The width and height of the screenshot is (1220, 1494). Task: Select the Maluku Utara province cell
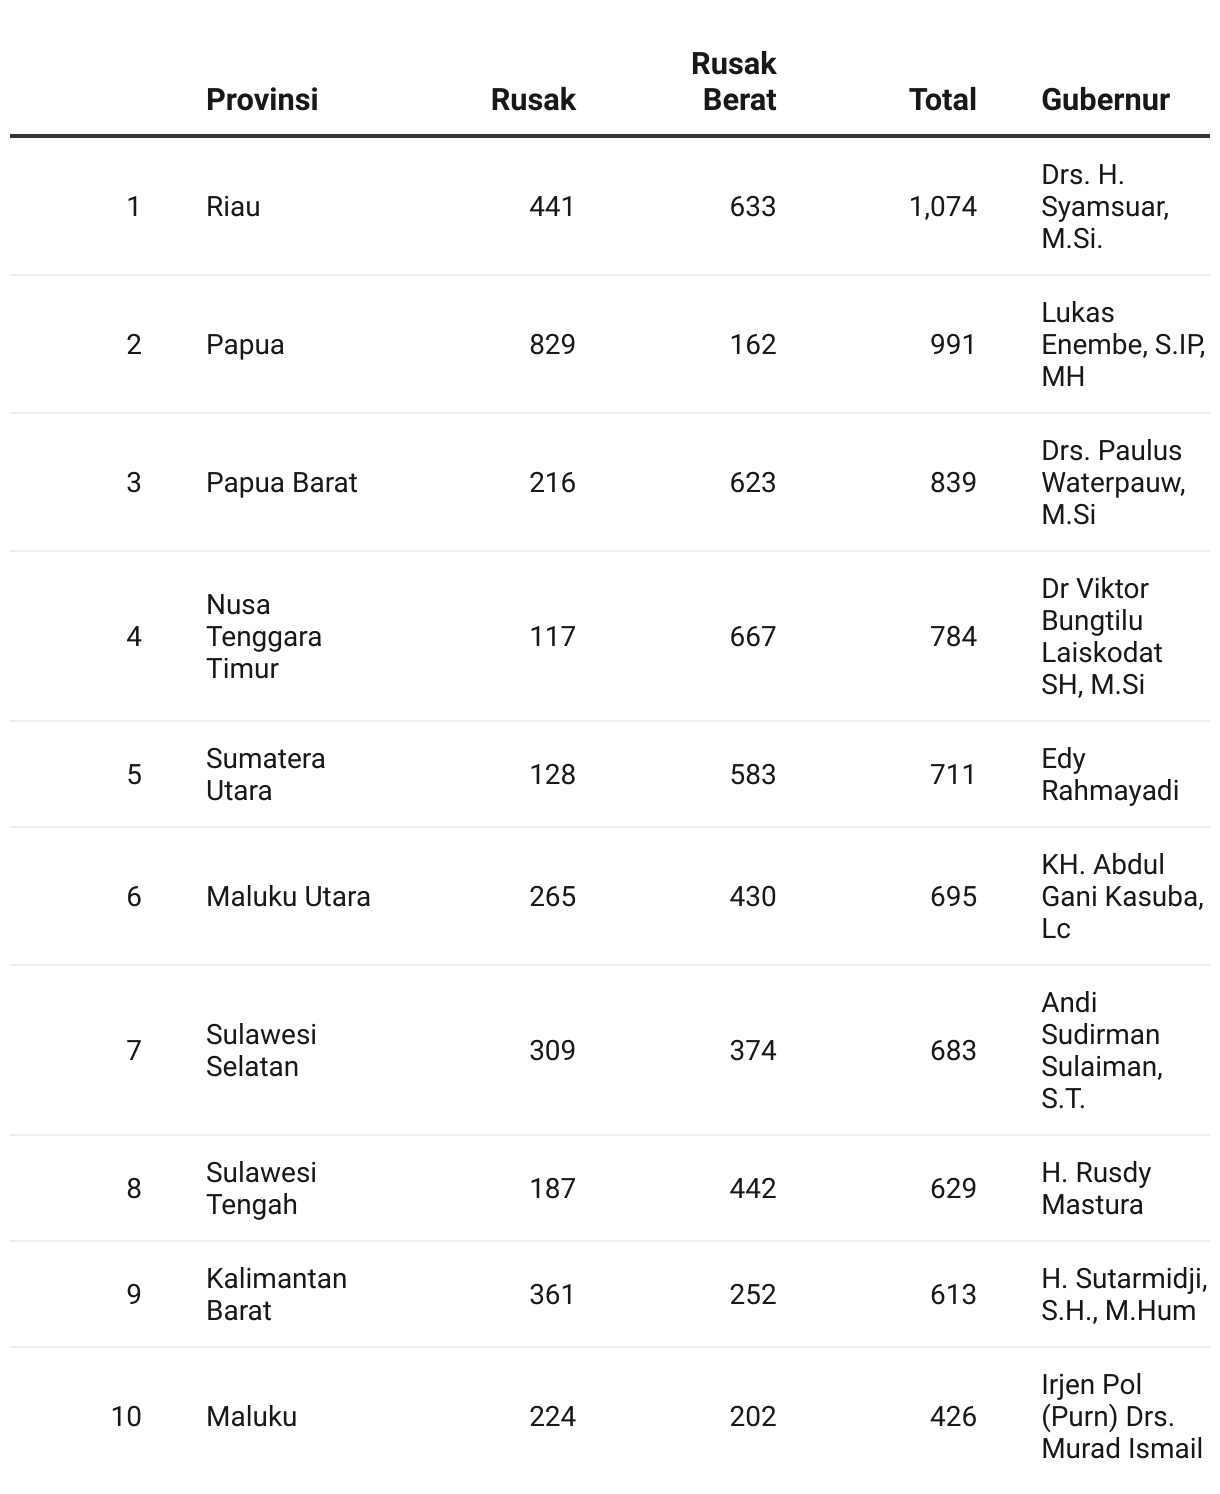click(x=288, y=896)
